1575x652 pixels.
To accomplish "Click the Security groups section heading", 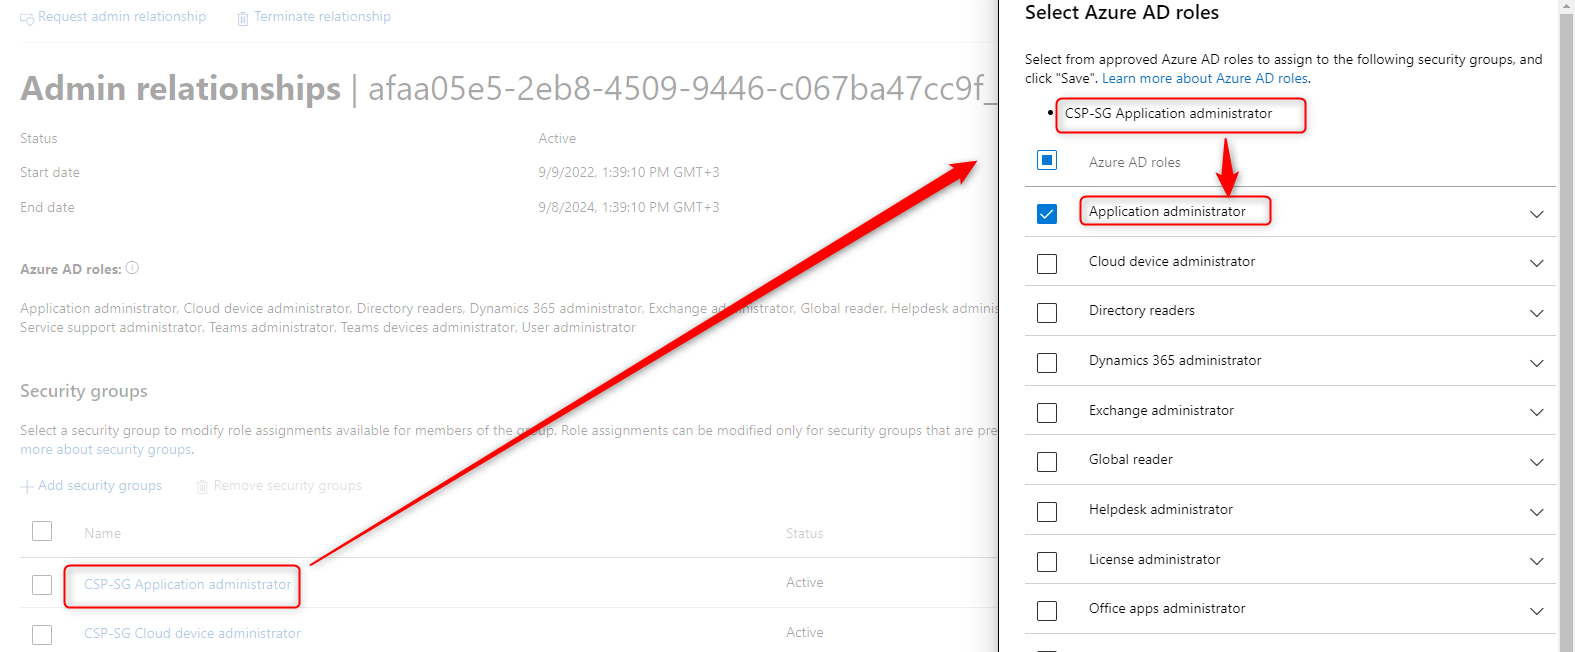I will pyautogui.click(x=84, y=391).
